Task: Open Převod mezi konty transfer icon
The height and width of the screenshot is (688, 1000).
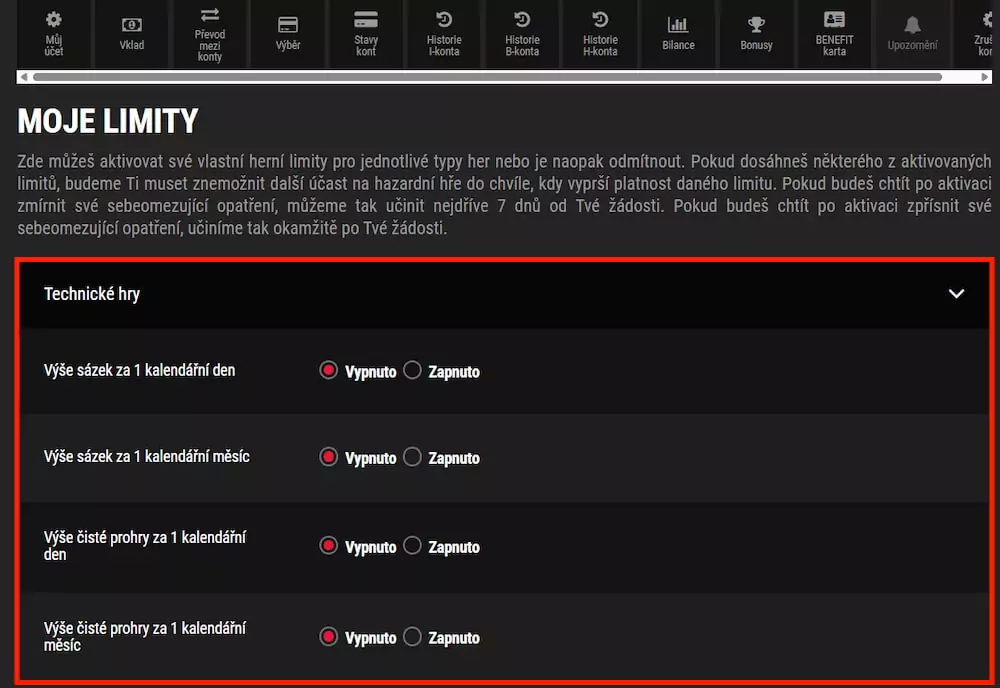Action: [210, 14]
